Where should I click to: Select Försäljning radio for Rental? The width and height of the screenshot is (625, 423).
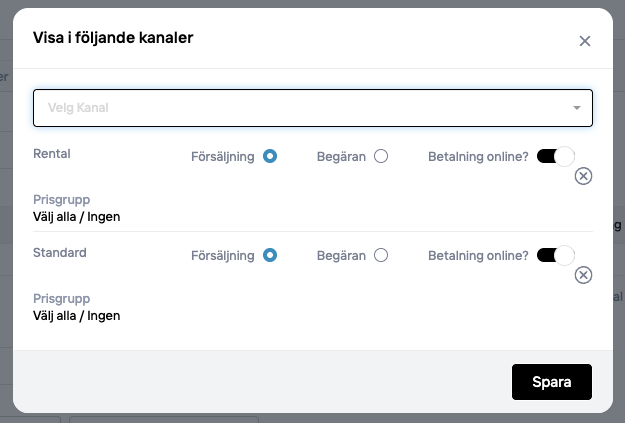coord(270,156)
